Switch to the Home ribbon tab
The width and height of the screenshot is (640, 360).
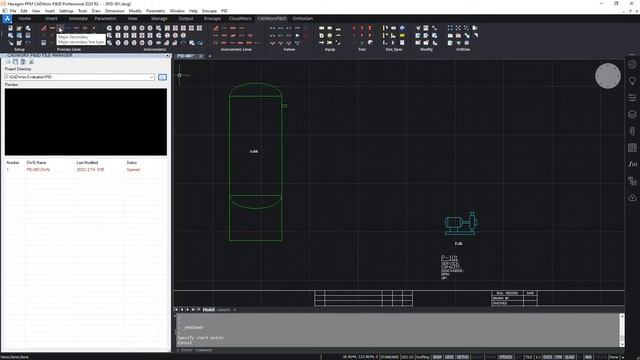pyautogui.click(x=24, y=19)
